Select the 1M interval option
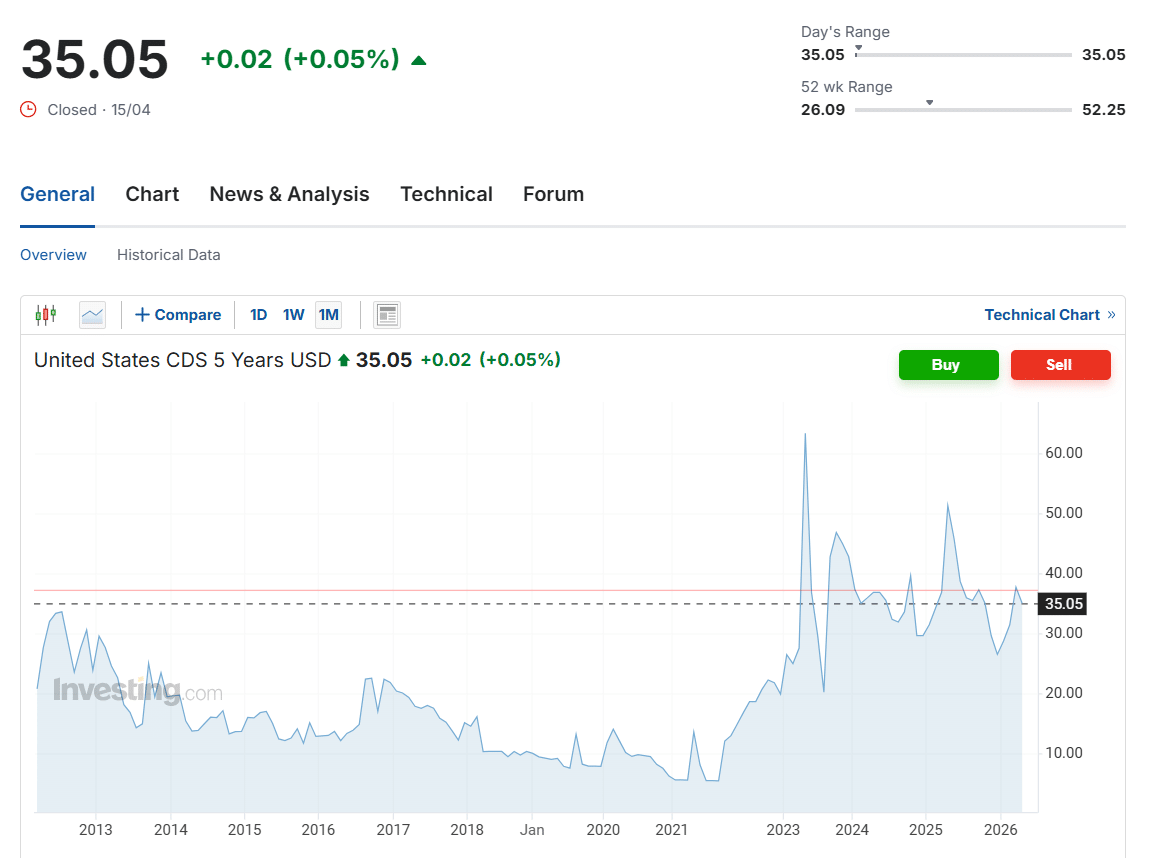 (328, 315)
